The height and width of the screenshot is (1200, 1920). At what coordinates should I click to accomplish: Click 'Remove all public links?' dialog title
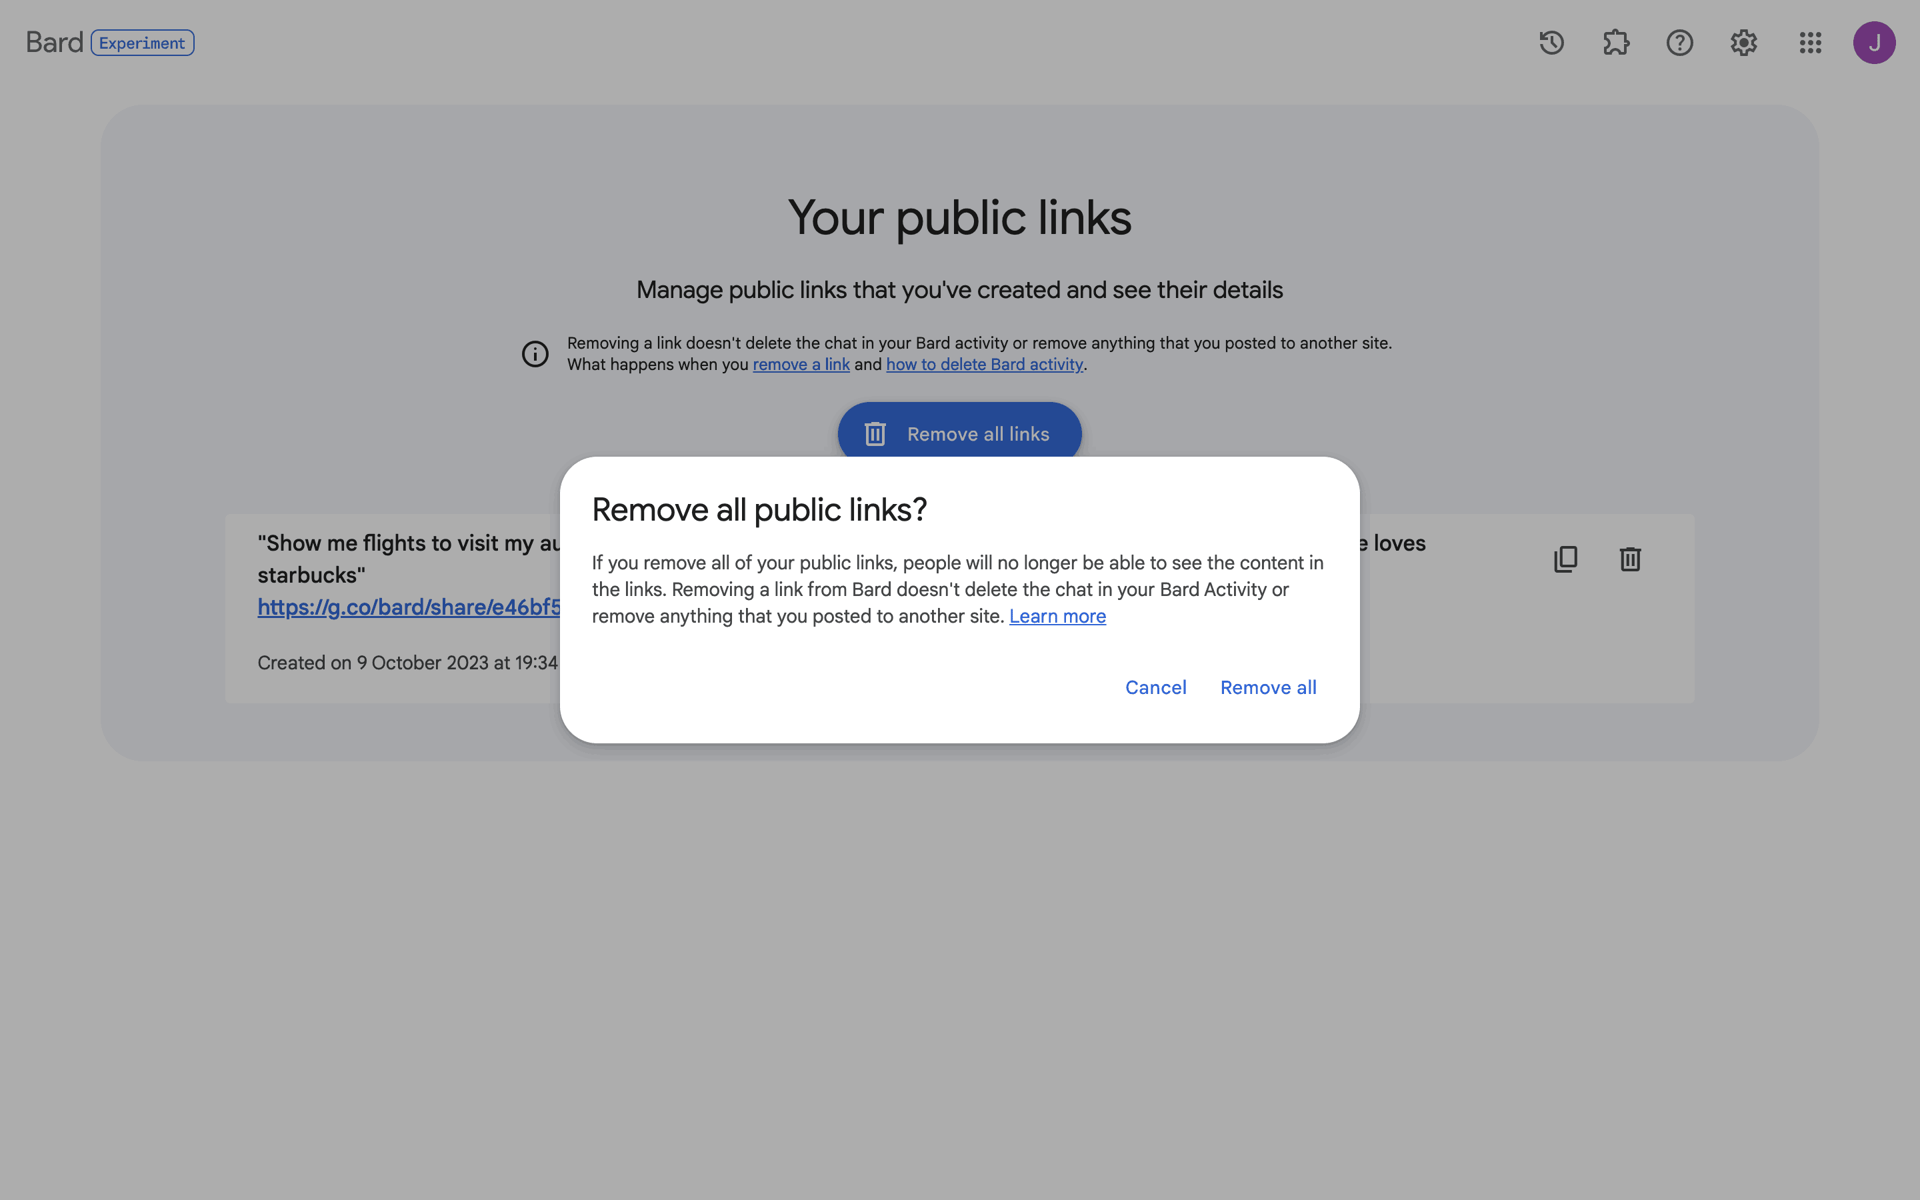pos(759,510)
